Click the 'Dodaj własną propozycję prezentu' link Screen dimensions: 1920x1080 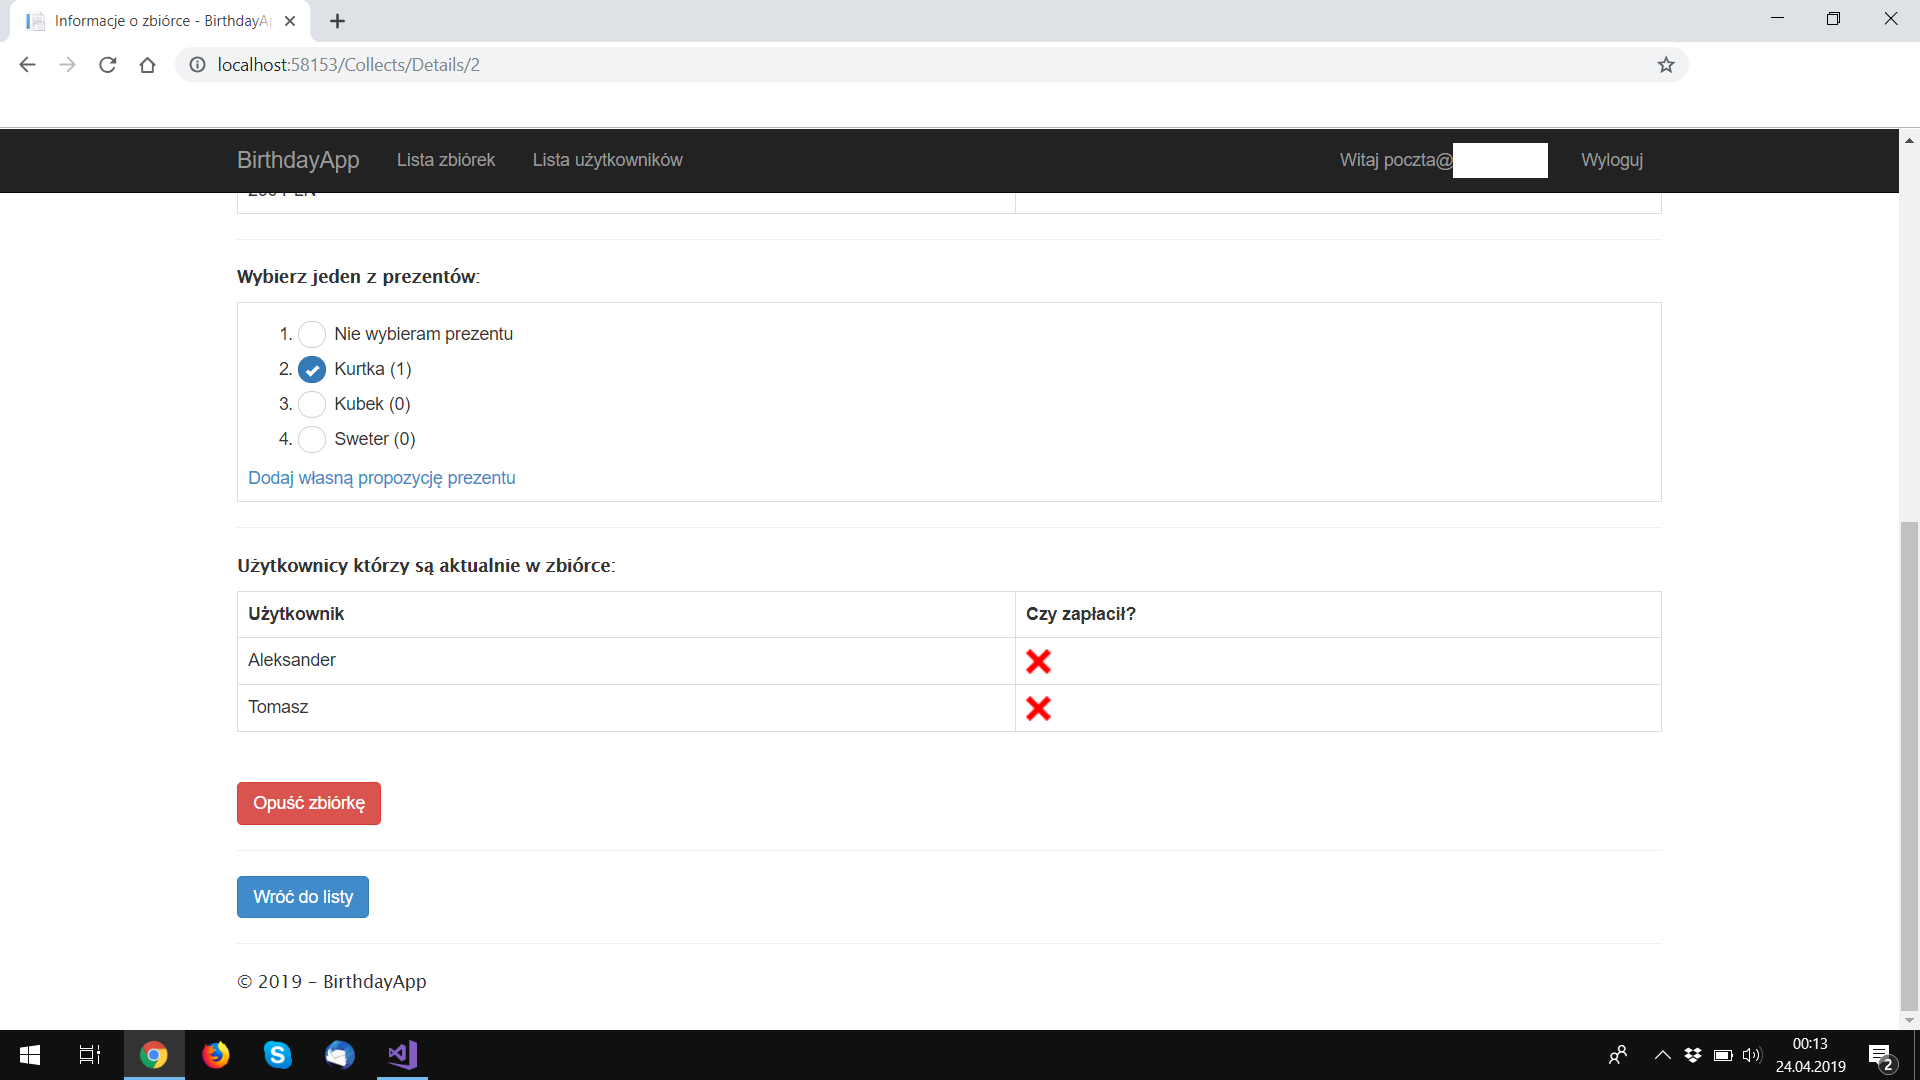pyautogui.click(x=381, y=478)
